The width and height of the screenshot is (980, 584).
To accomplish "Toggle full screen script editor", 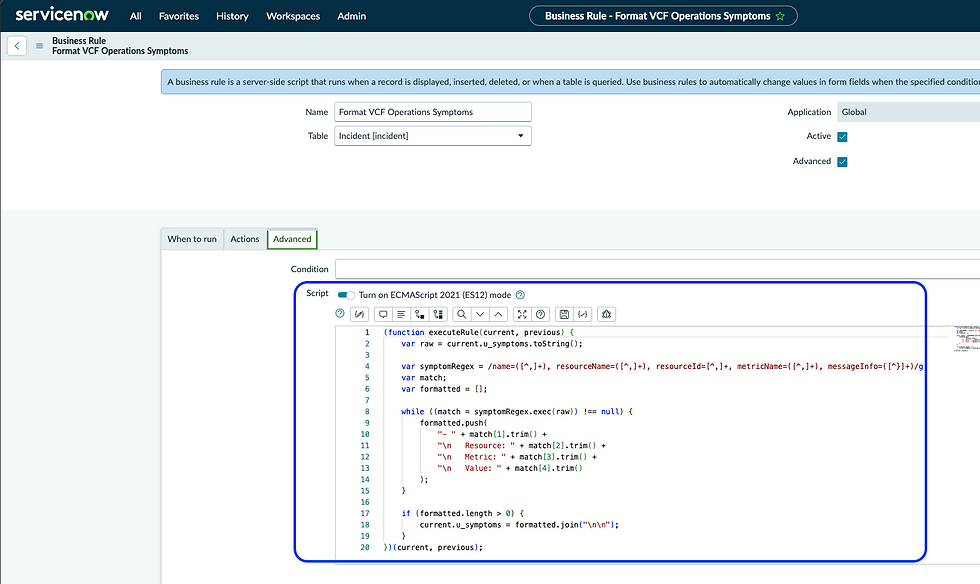I will pos(522,315).
